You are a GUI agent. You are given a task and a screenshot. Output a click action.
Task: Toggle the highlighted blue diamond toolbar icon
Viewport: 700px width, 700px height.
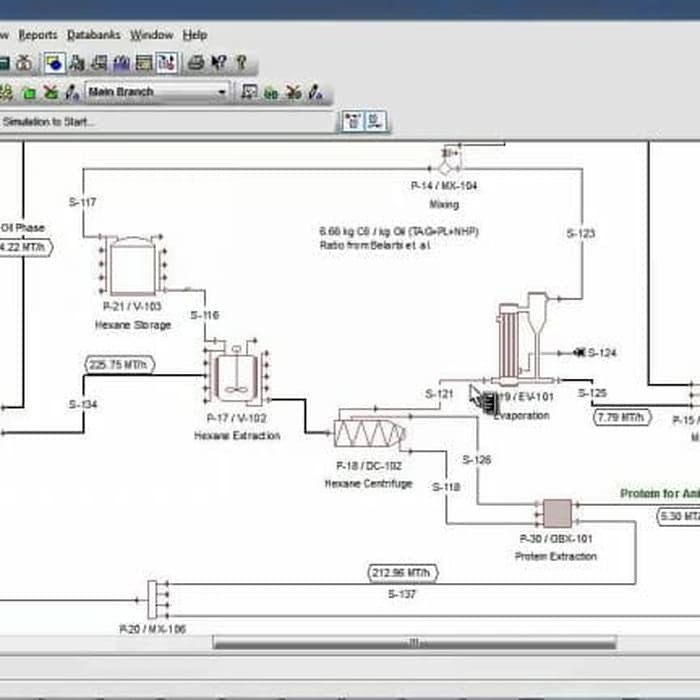(x=54, y=63)
